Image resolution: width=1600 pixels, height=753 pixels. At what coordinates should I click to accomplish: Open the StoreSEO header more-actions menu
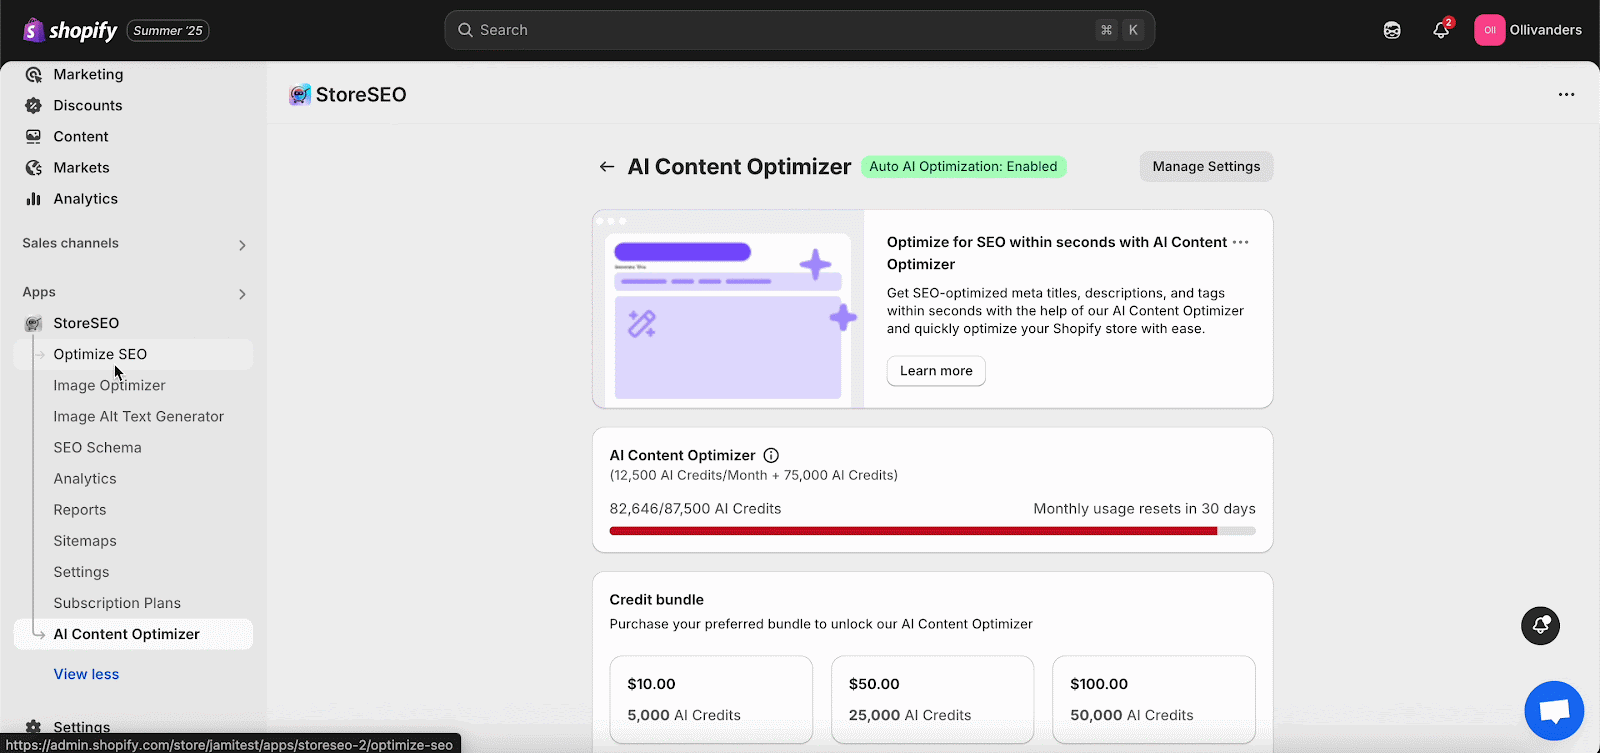pyautogui.click(x=1566, y=95)
